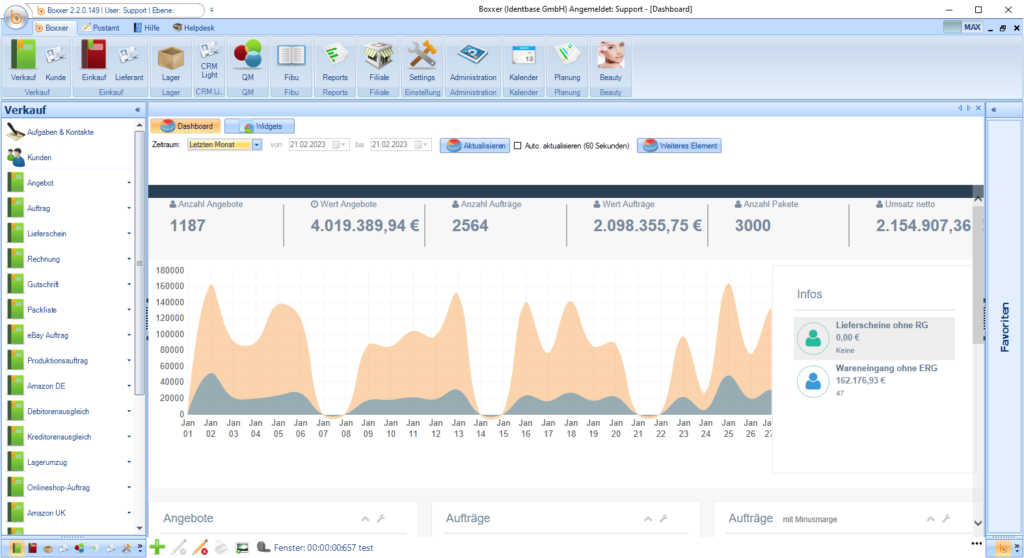The height and width of the screenshot is (558, 1024).
Task: Open the Verkauf module in ribbon
Action: pos(23,61)
